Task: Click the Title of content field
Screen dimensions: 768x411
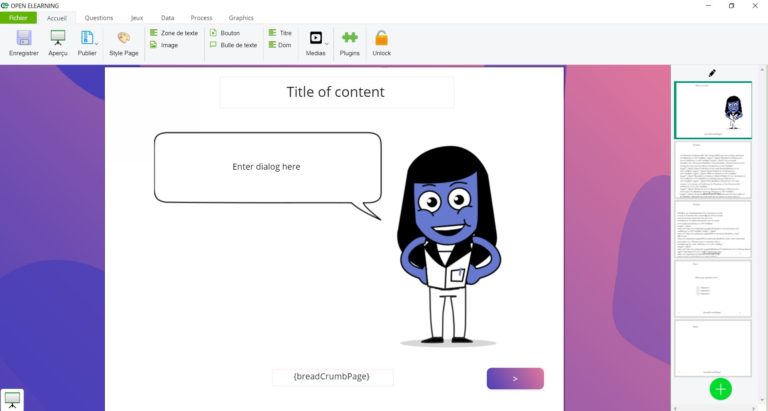Action: click(336, 92)
